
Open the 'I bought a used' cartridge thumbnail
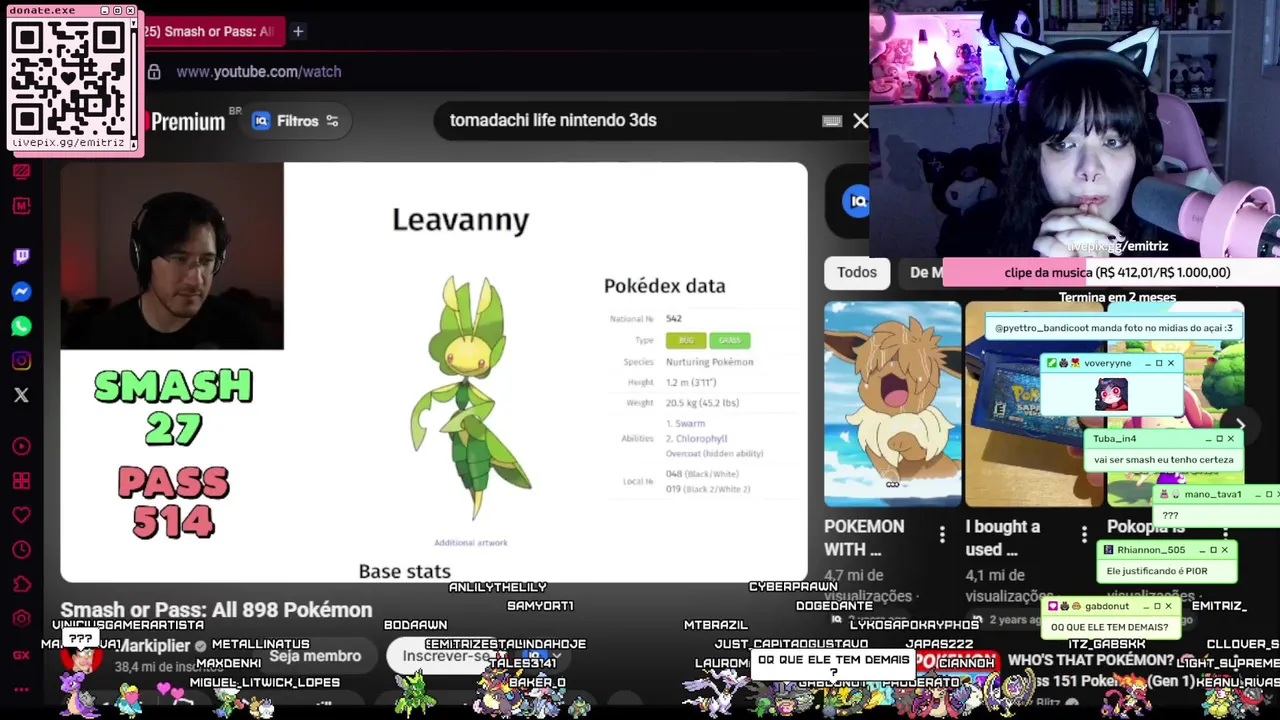(1034, 404)
